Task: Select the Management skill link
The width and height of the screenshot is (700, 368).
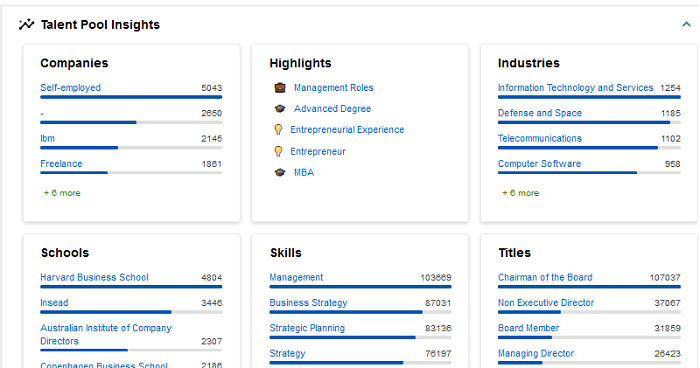Action: pos(296,277)
